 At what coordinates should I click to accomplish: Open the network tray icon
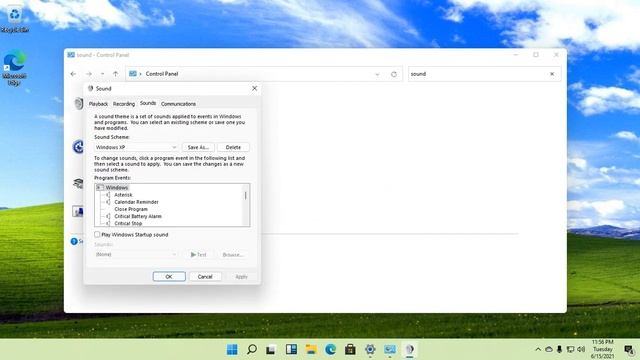point(570,349)
